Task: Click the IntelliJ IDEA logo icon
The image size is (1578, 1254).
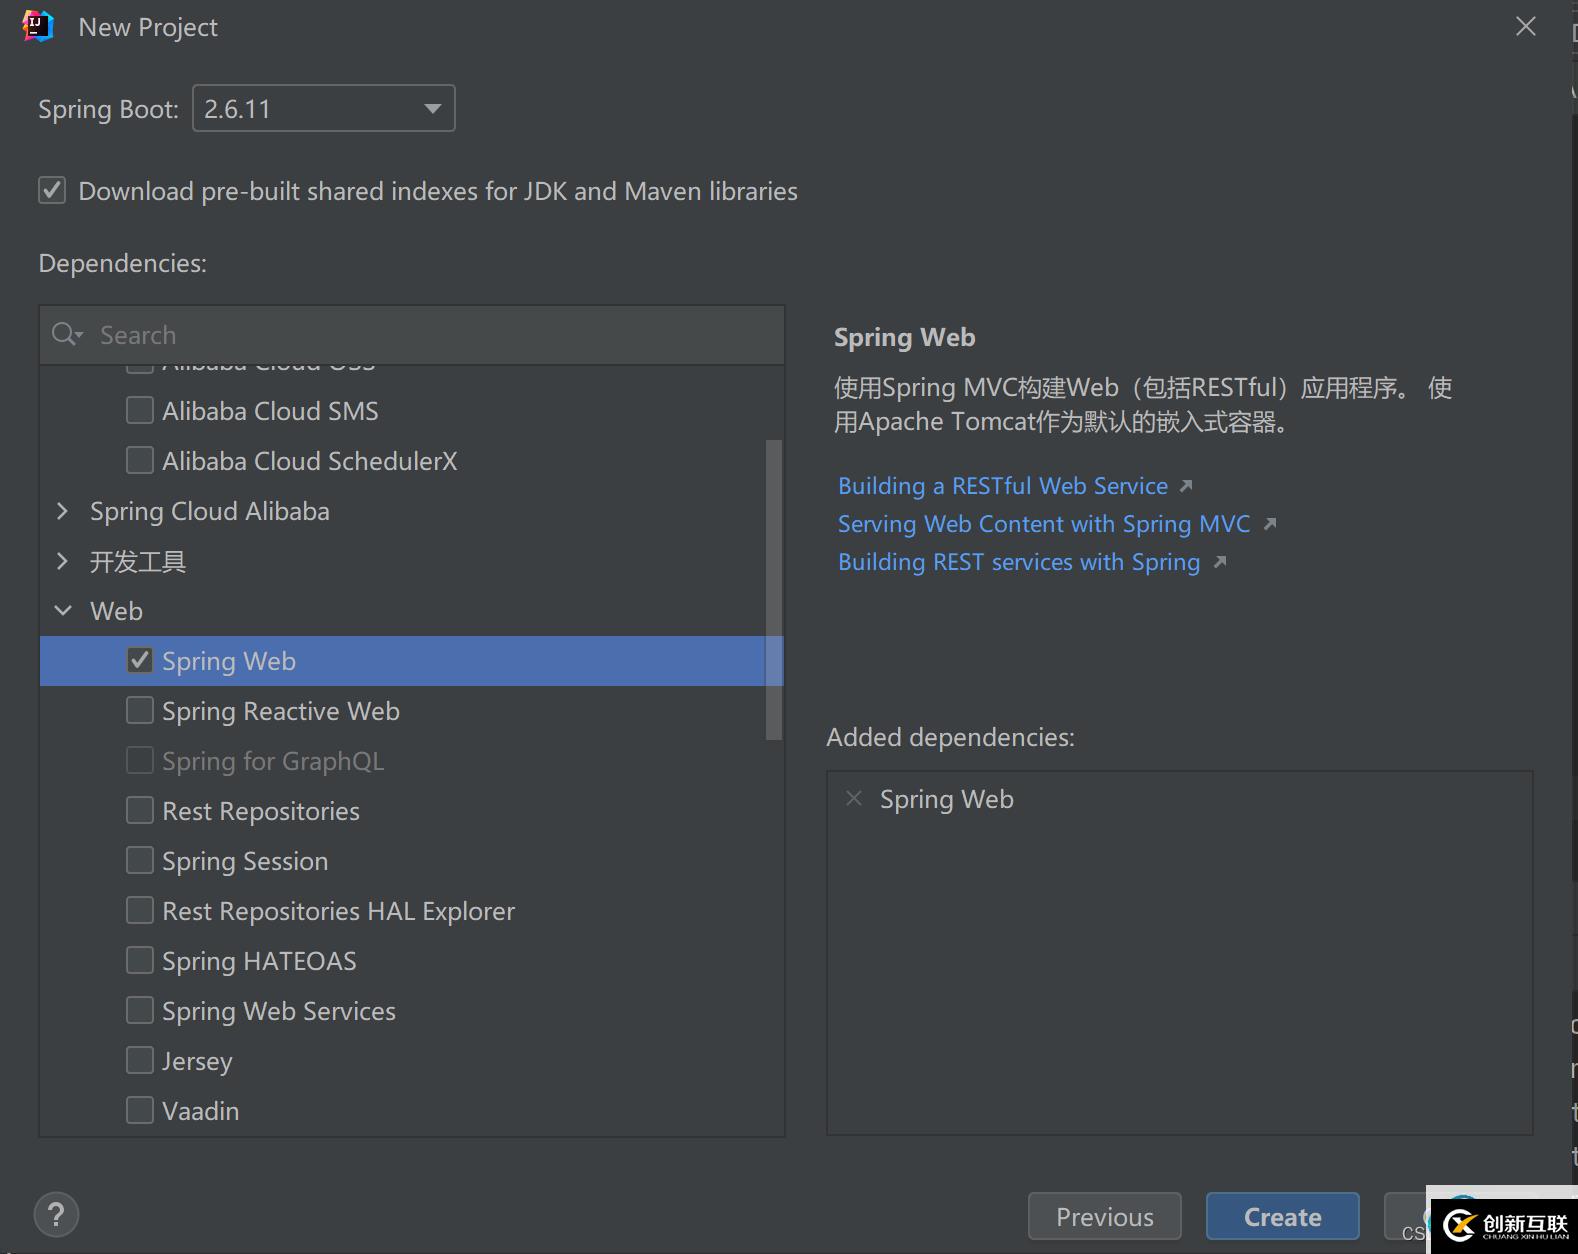Action: click(38, 26)
